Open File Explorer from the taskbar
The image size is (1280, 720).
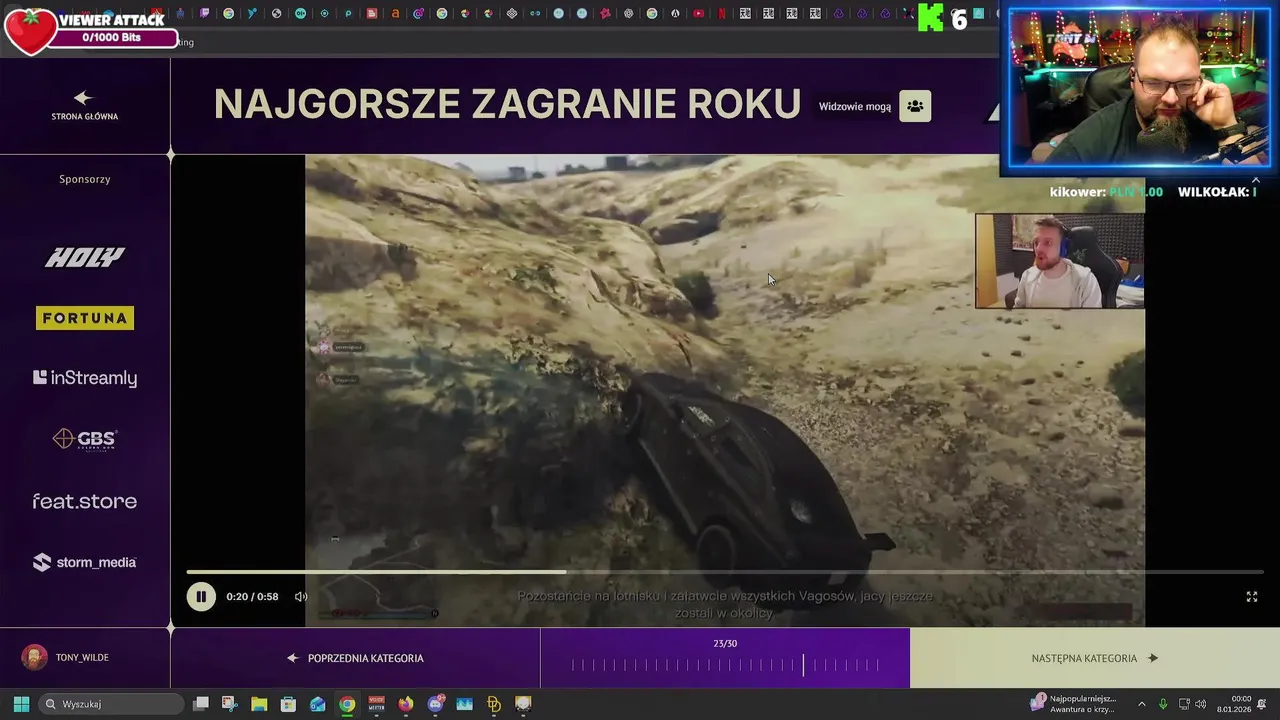pos(259,704)
